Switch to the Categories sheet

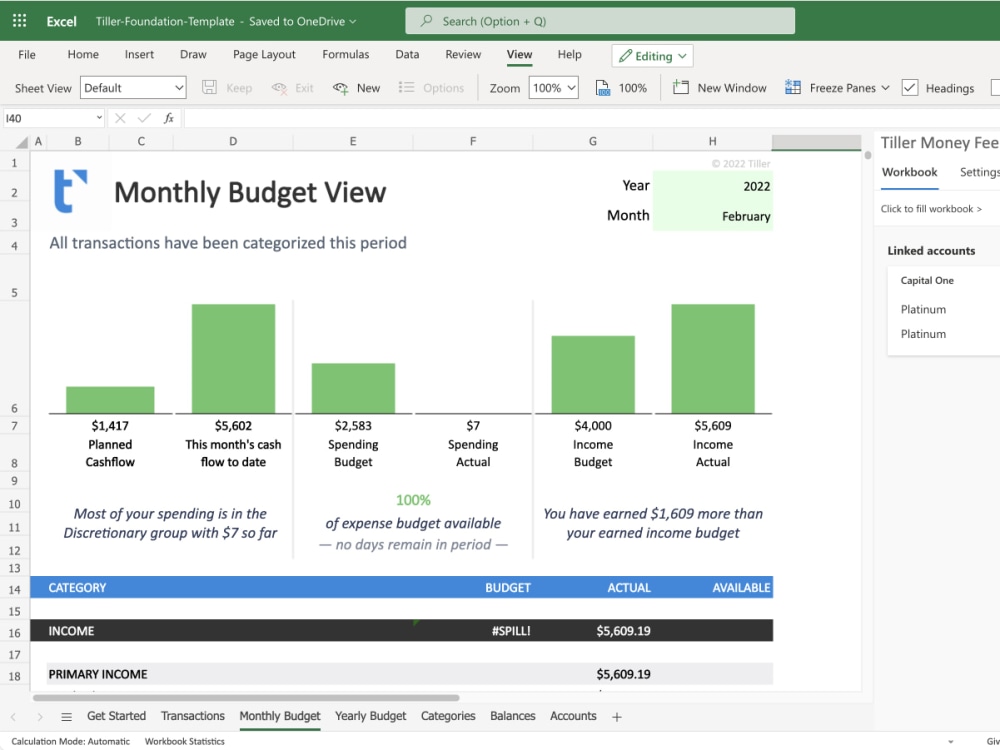[448, 716]
